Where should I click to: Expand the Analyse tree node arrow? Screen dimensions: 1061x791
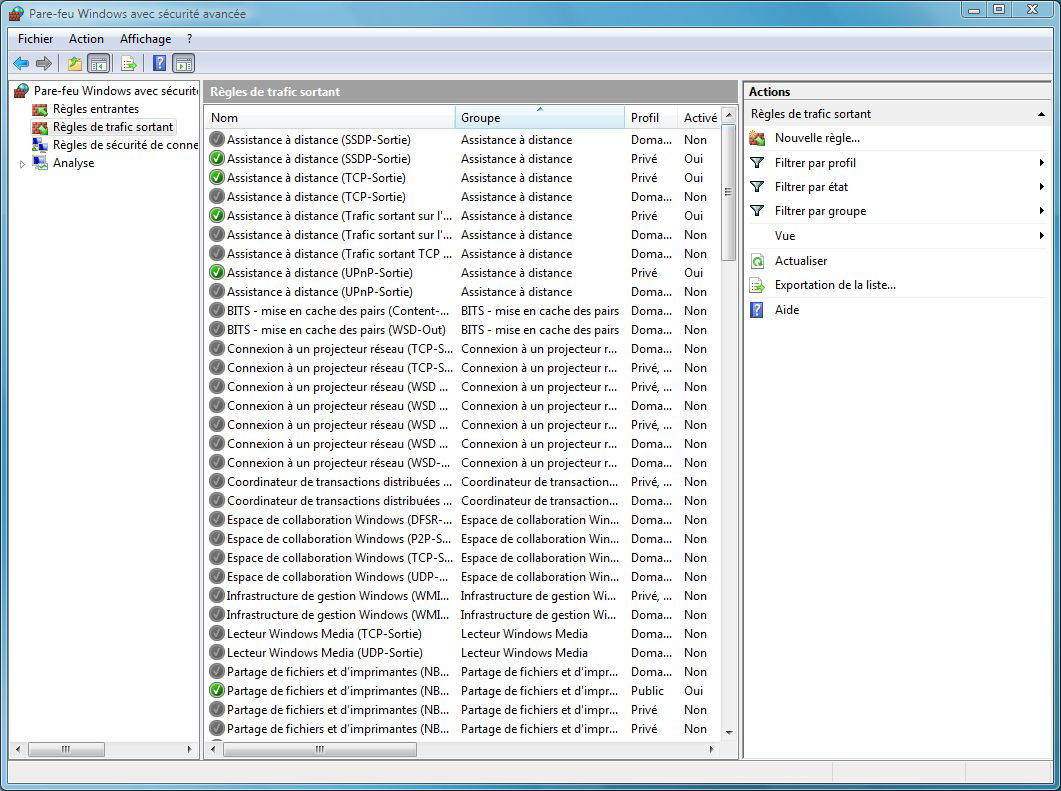(22, 164)
